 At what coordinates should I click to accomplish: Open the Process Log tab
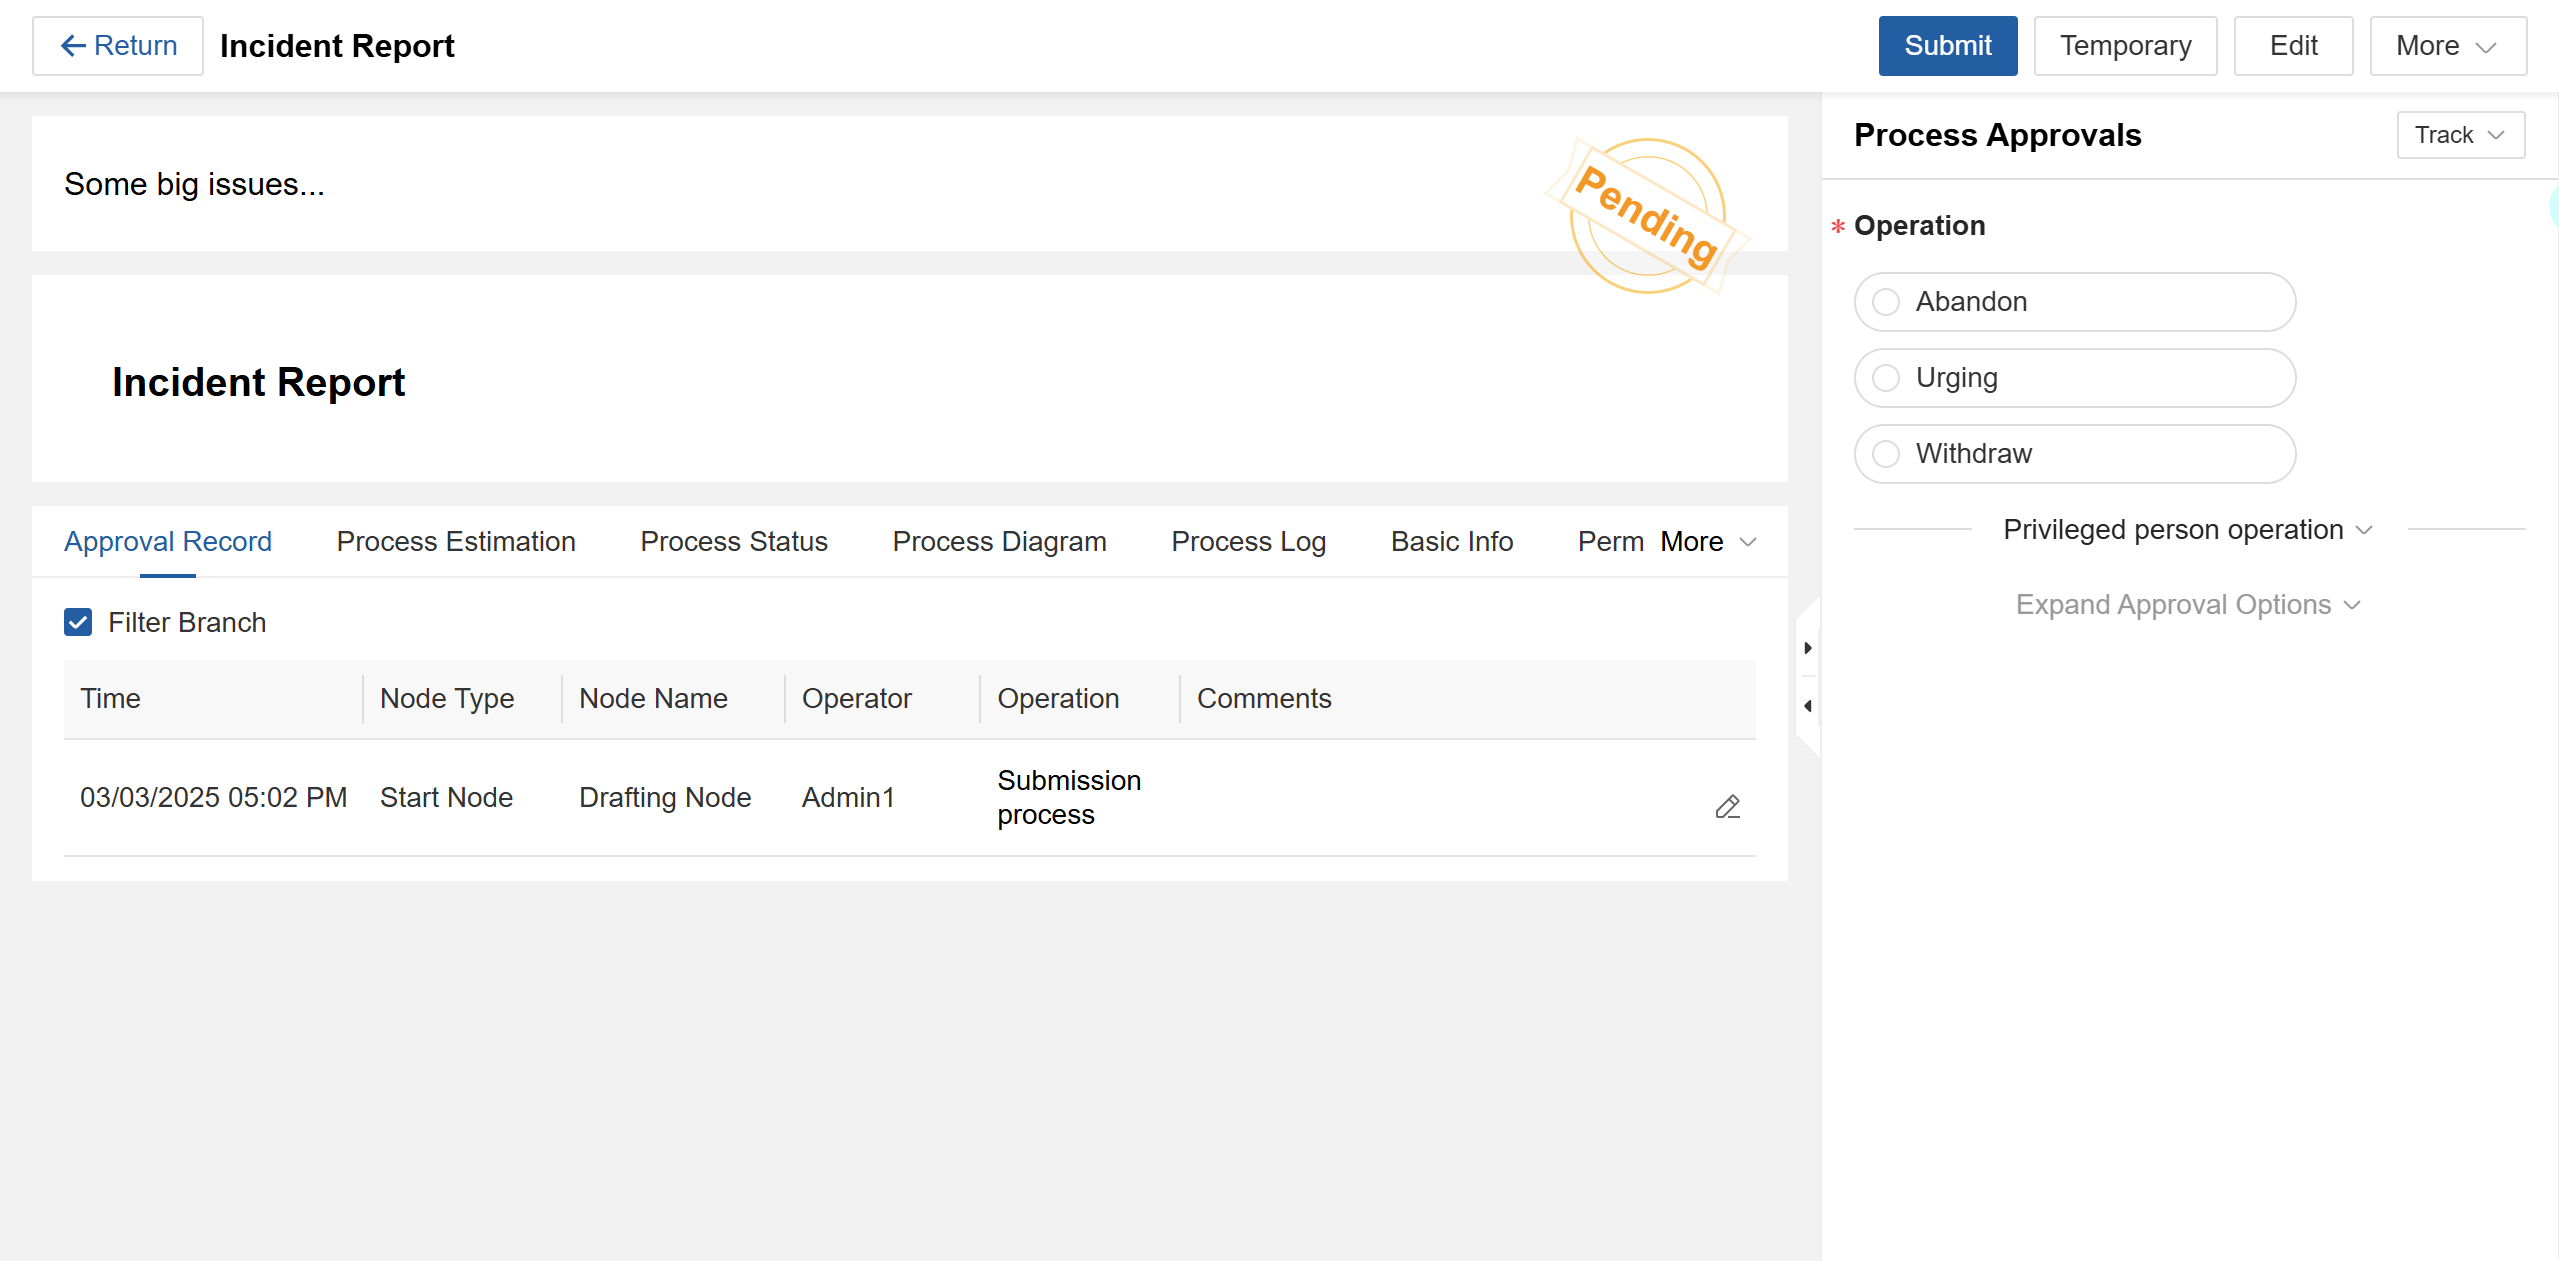coord(1248,542)
